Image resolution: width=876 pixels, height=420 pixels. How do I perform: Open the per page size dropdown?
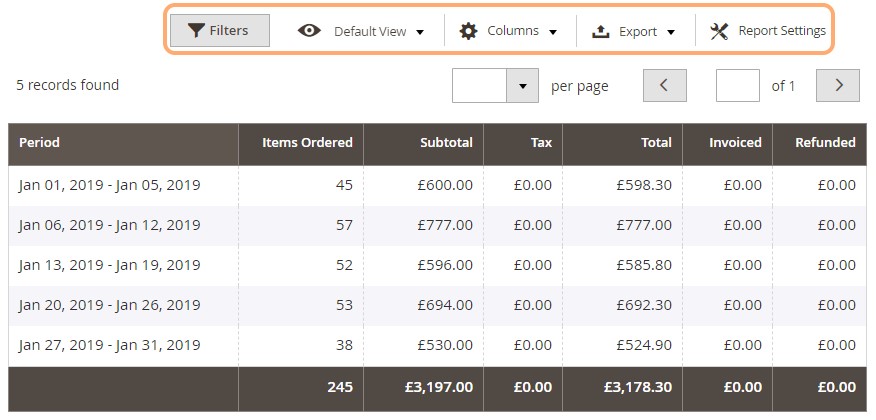point(522,85)
